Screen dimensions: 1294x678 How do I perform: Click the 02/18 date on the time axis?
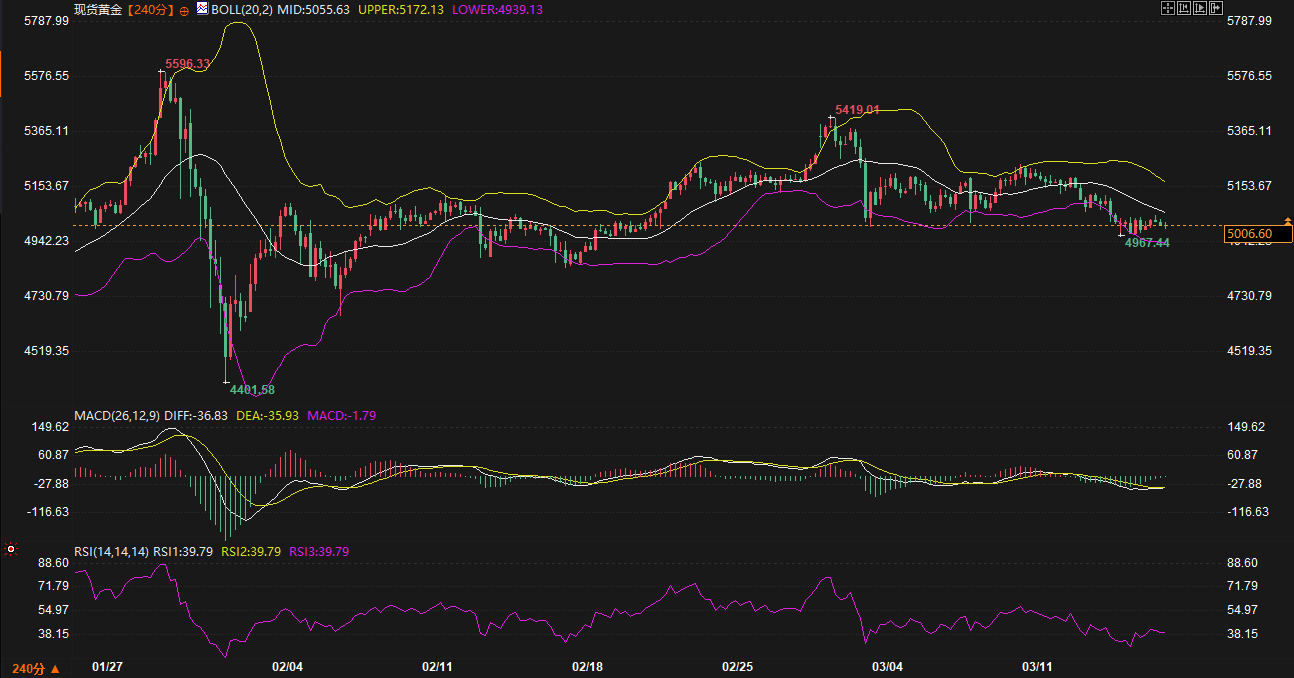click(x=587, y=666)
